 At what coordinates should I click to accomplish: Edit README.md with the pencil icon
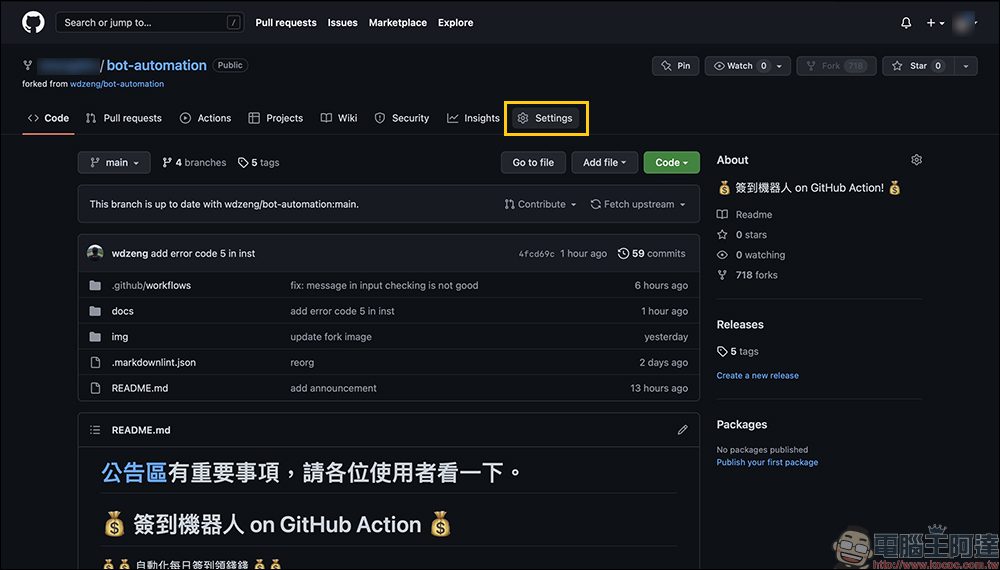[x=682, y=430]
